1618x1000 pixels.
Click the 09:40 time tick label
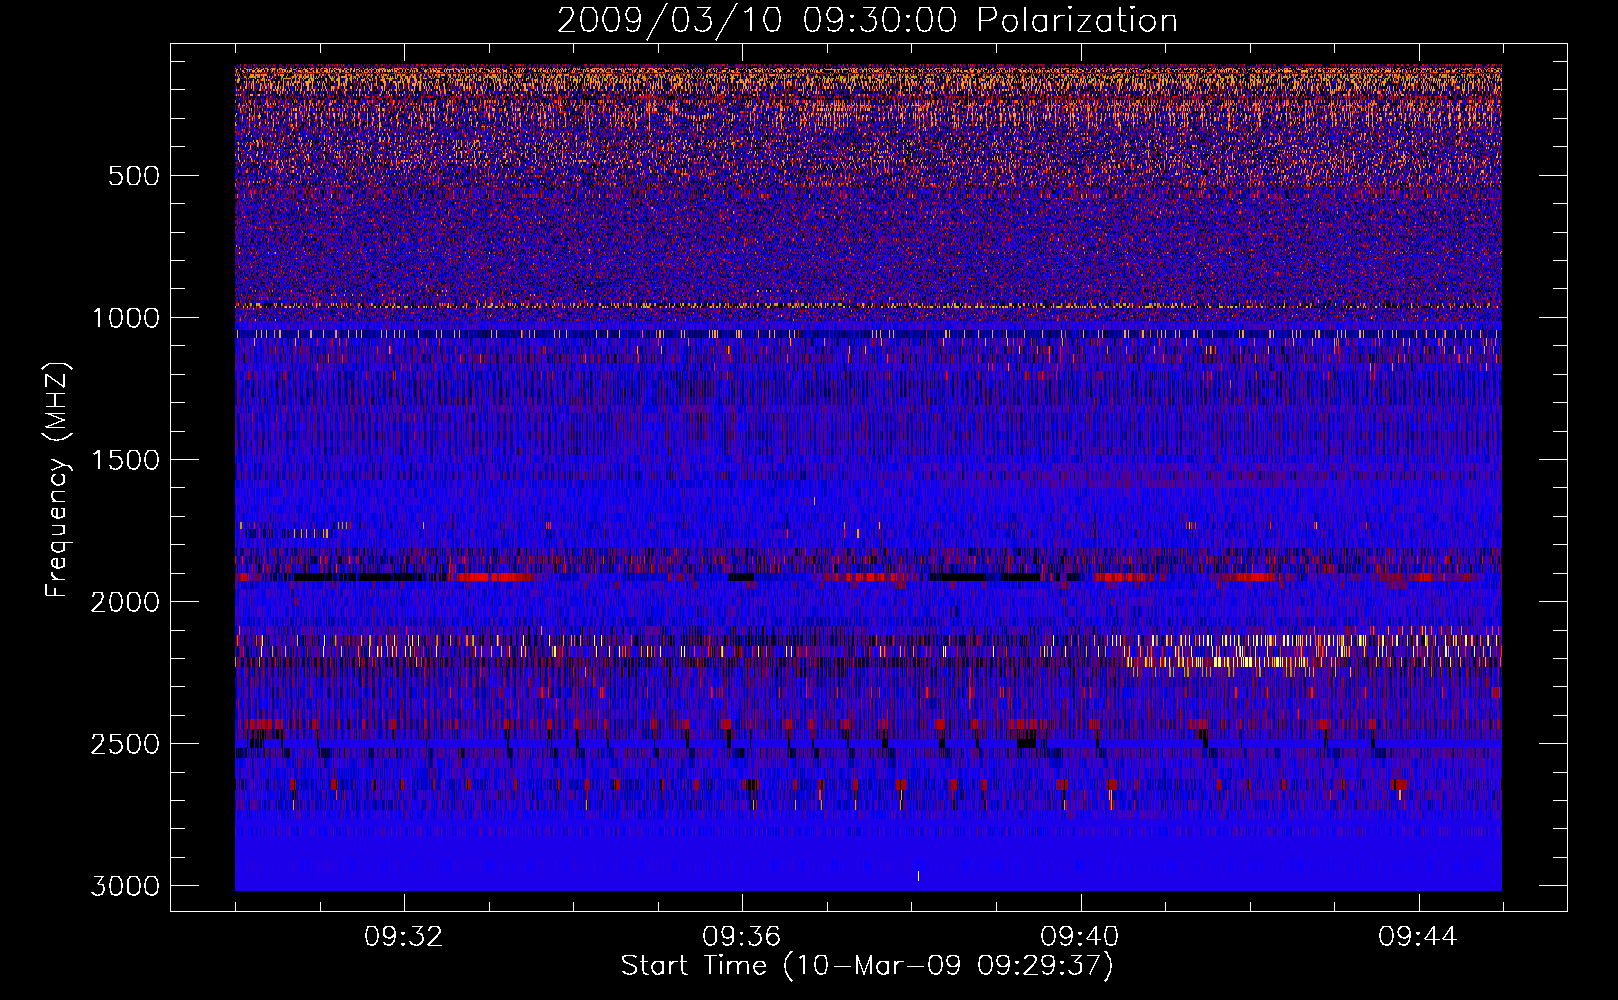(x=1079, y=937)
